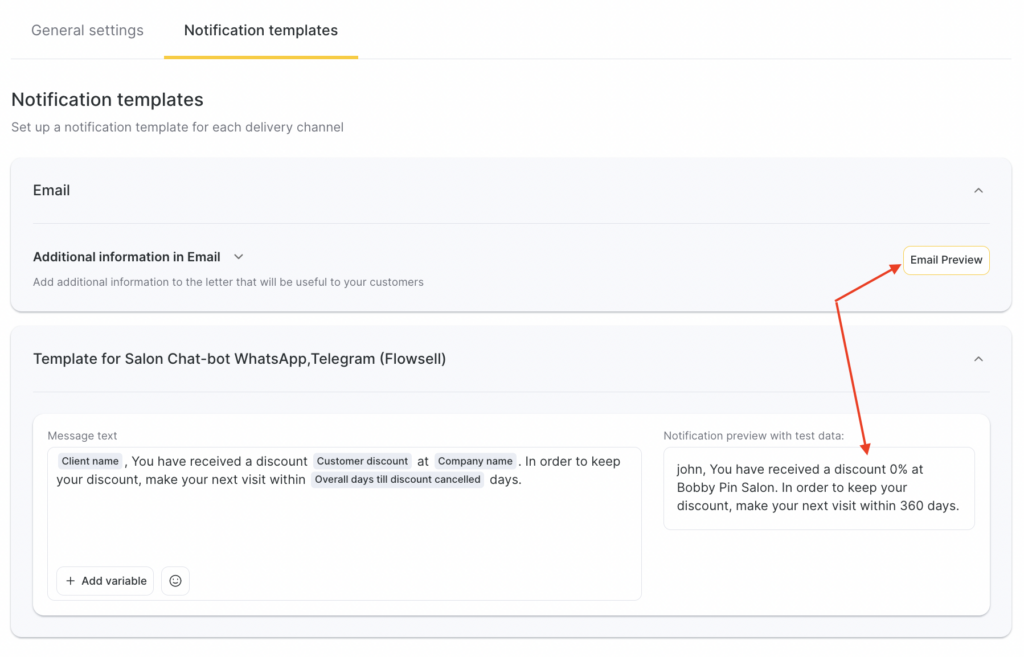Screen dimensions: 1024x657
Task: Click the Notification preview with test data label
Action: 753,436
